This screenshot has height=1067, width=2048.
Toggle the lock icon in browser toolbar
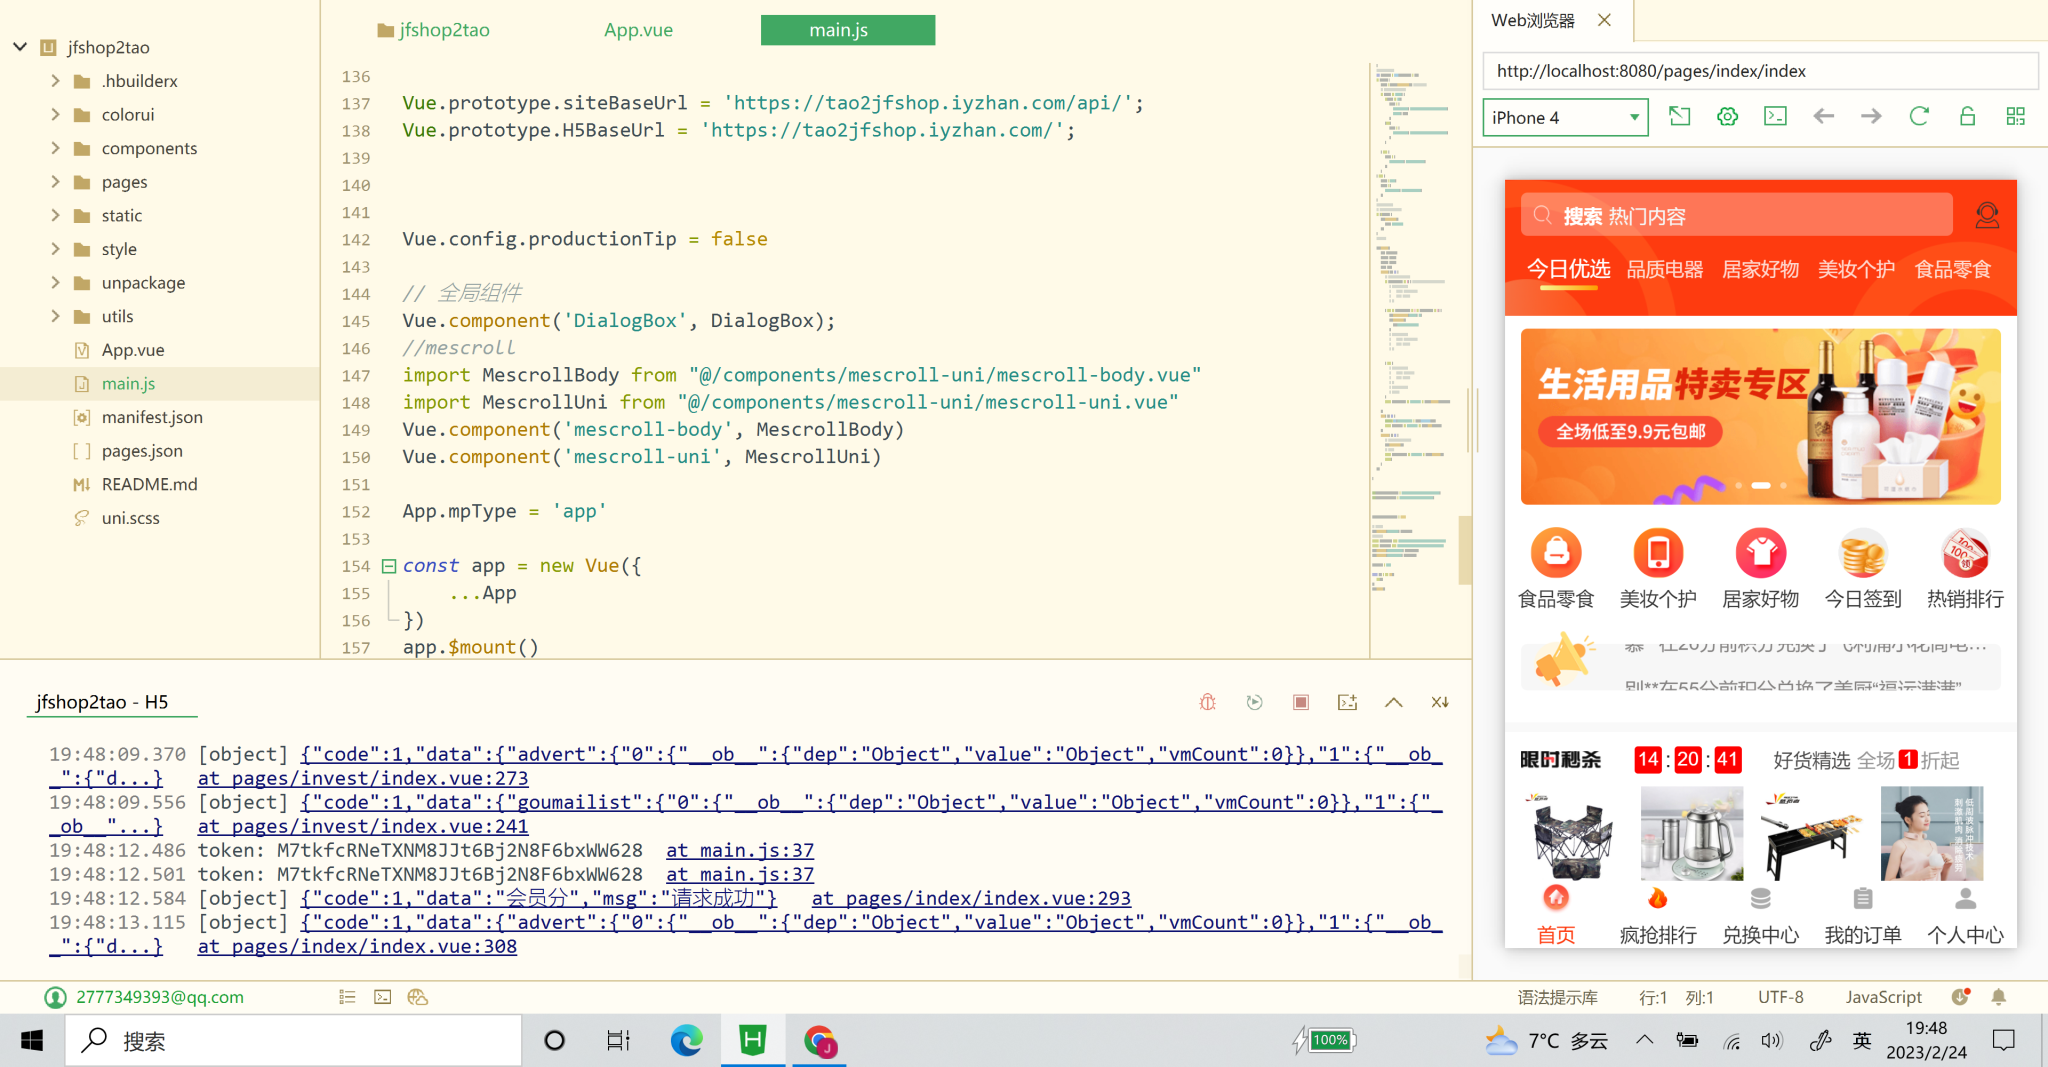(1967, 117)
